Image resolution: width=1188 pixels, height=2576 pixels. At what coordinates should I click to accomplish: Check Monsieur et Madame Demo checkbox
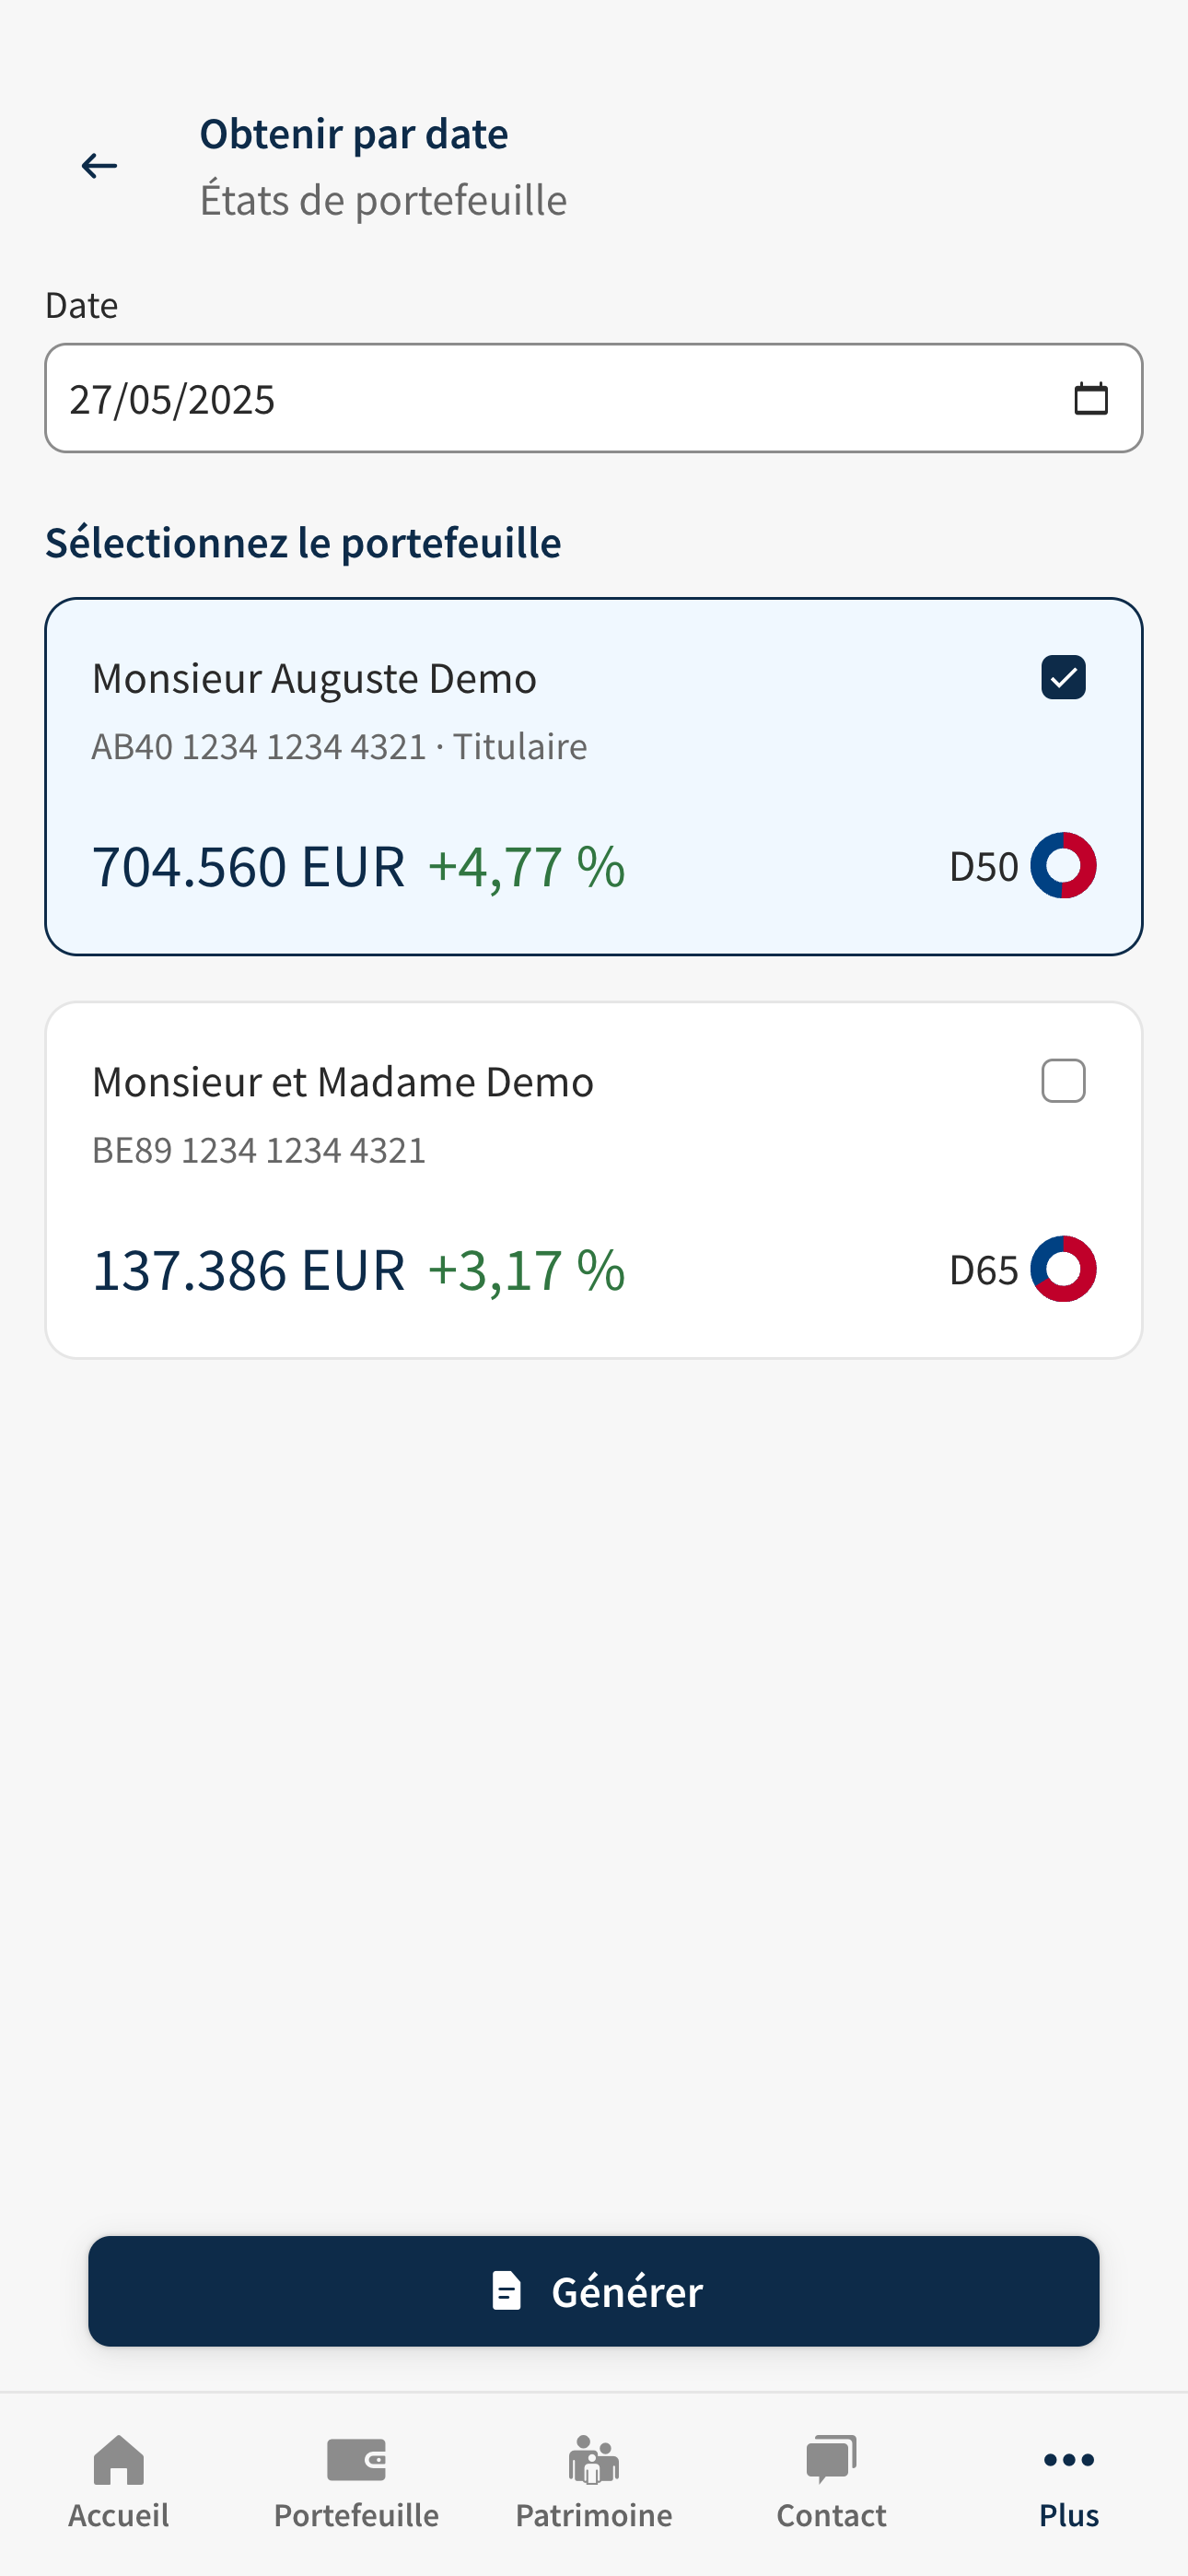pos(1063,1081)
